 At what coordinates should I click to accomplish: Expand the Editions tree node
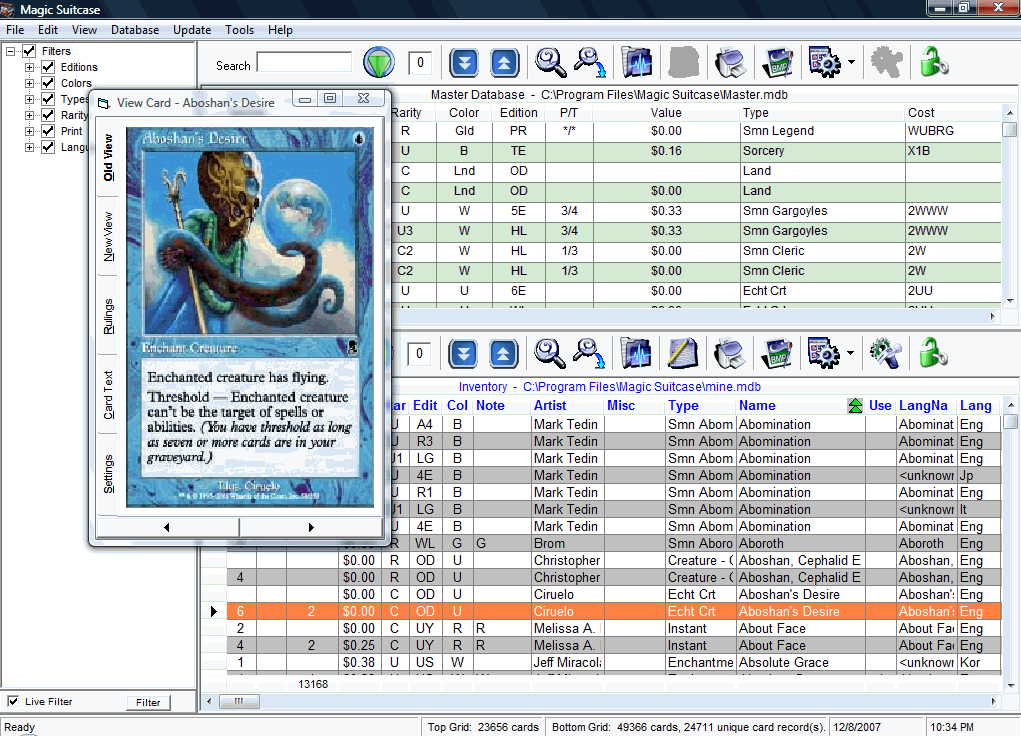(x=29, y=67)
